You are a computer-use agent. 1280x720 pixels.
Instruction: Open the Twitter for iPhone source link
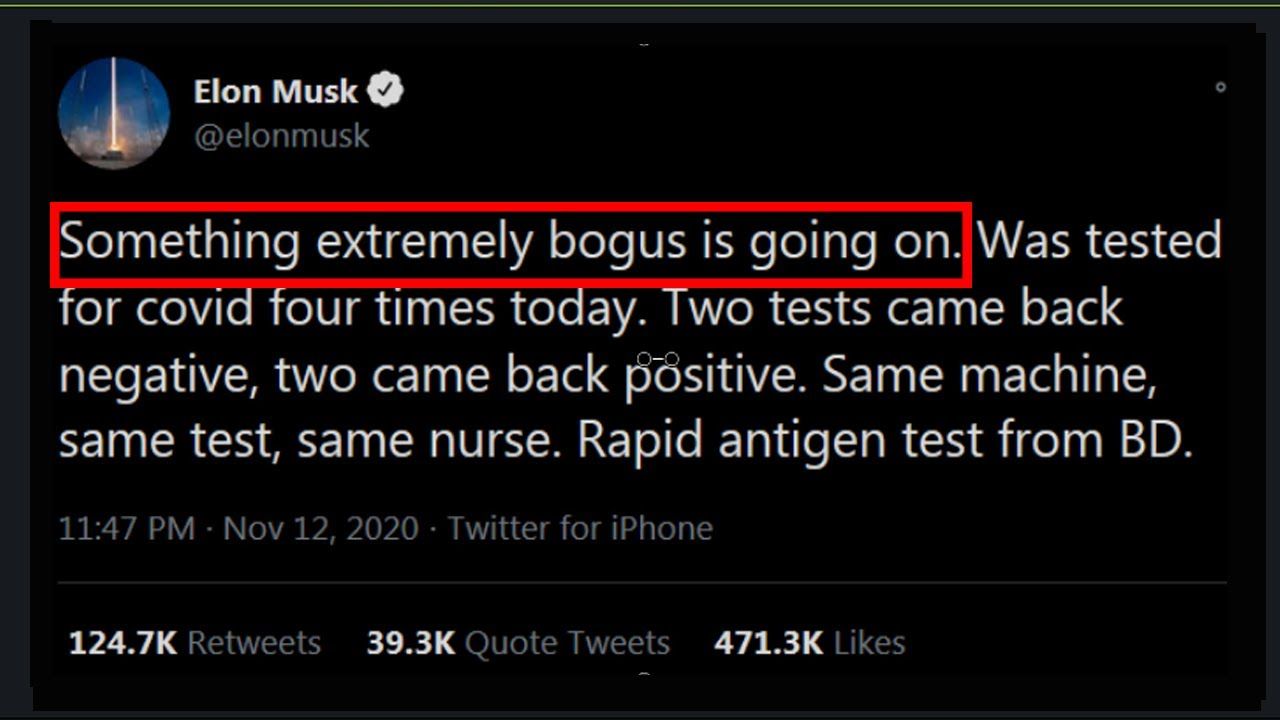[579, 528]
